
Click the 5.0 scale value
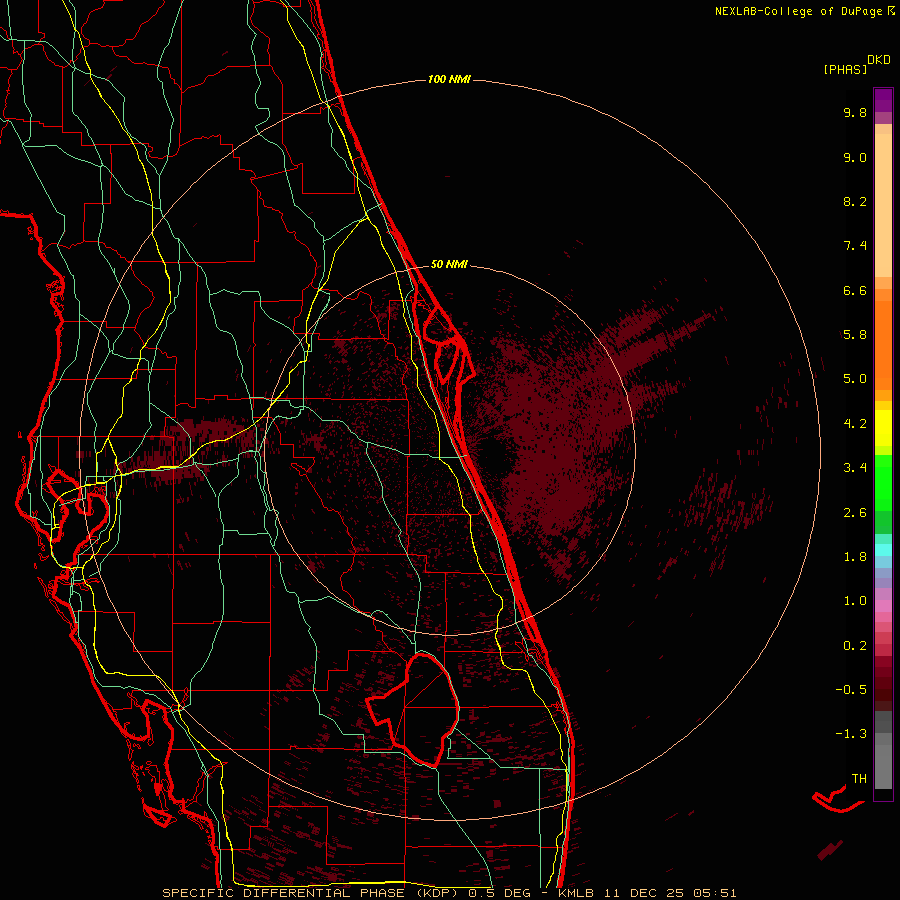855,379
